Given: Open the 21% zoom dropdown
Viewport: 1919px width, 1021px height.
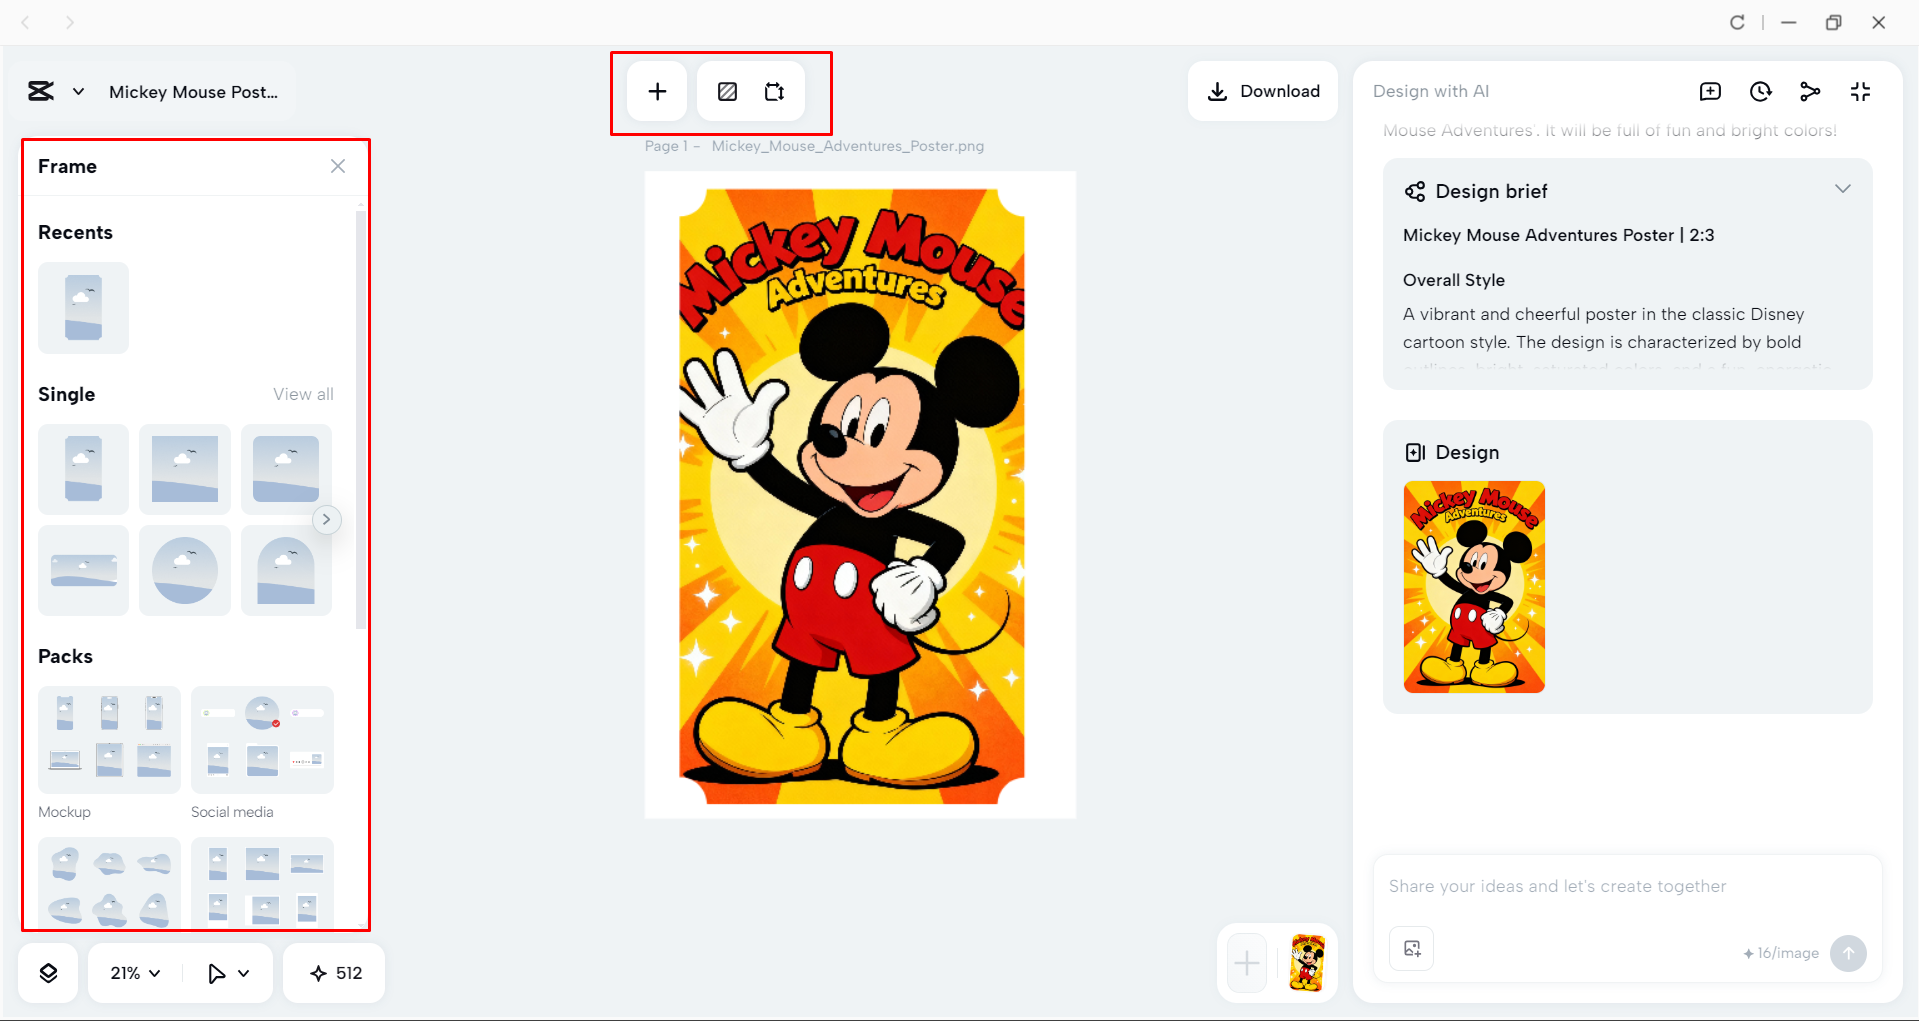Looking at the screenshot, I should coord(135,973).
